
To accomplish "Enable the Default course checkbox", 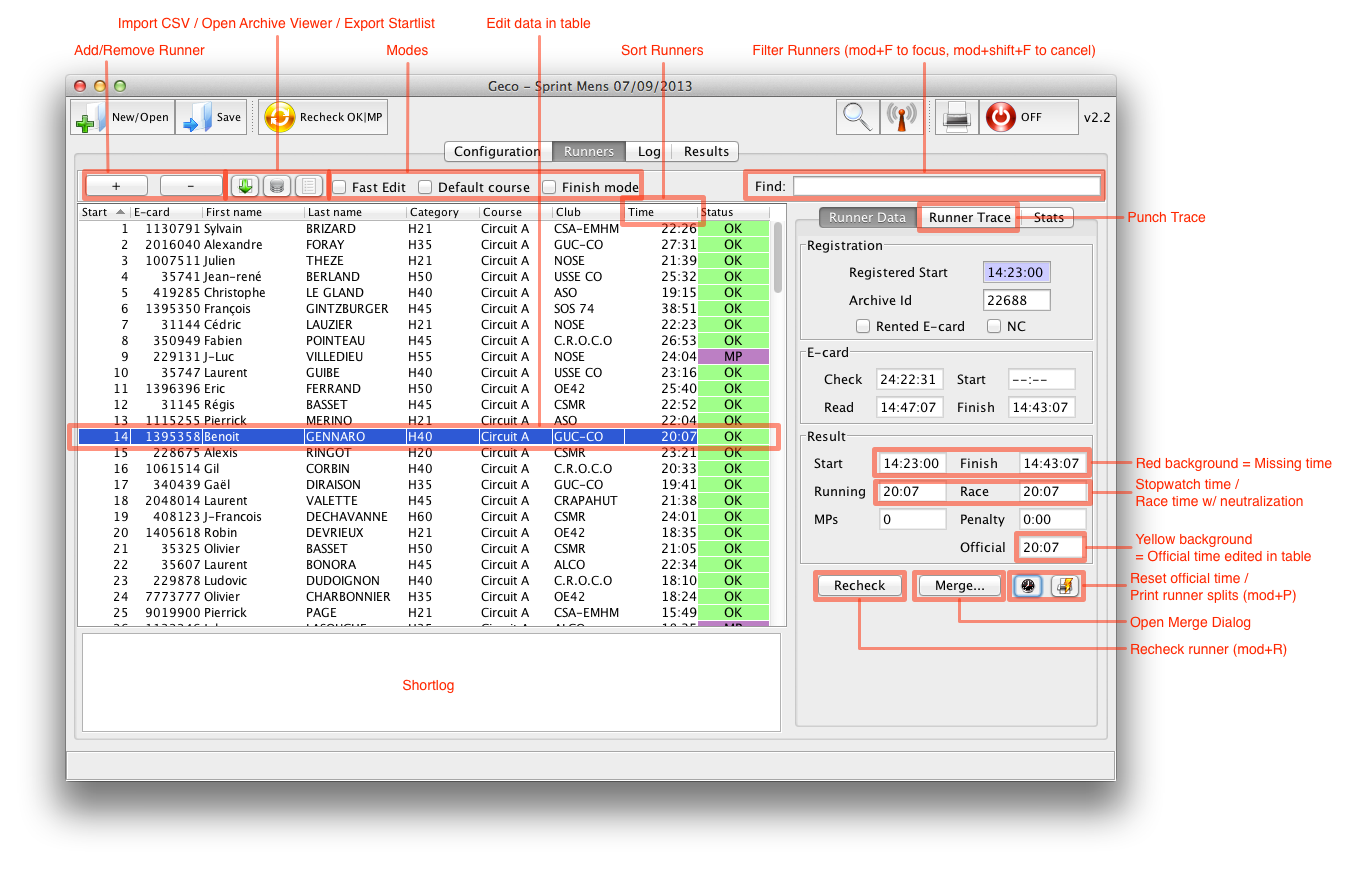I will (x=426, y=187).
